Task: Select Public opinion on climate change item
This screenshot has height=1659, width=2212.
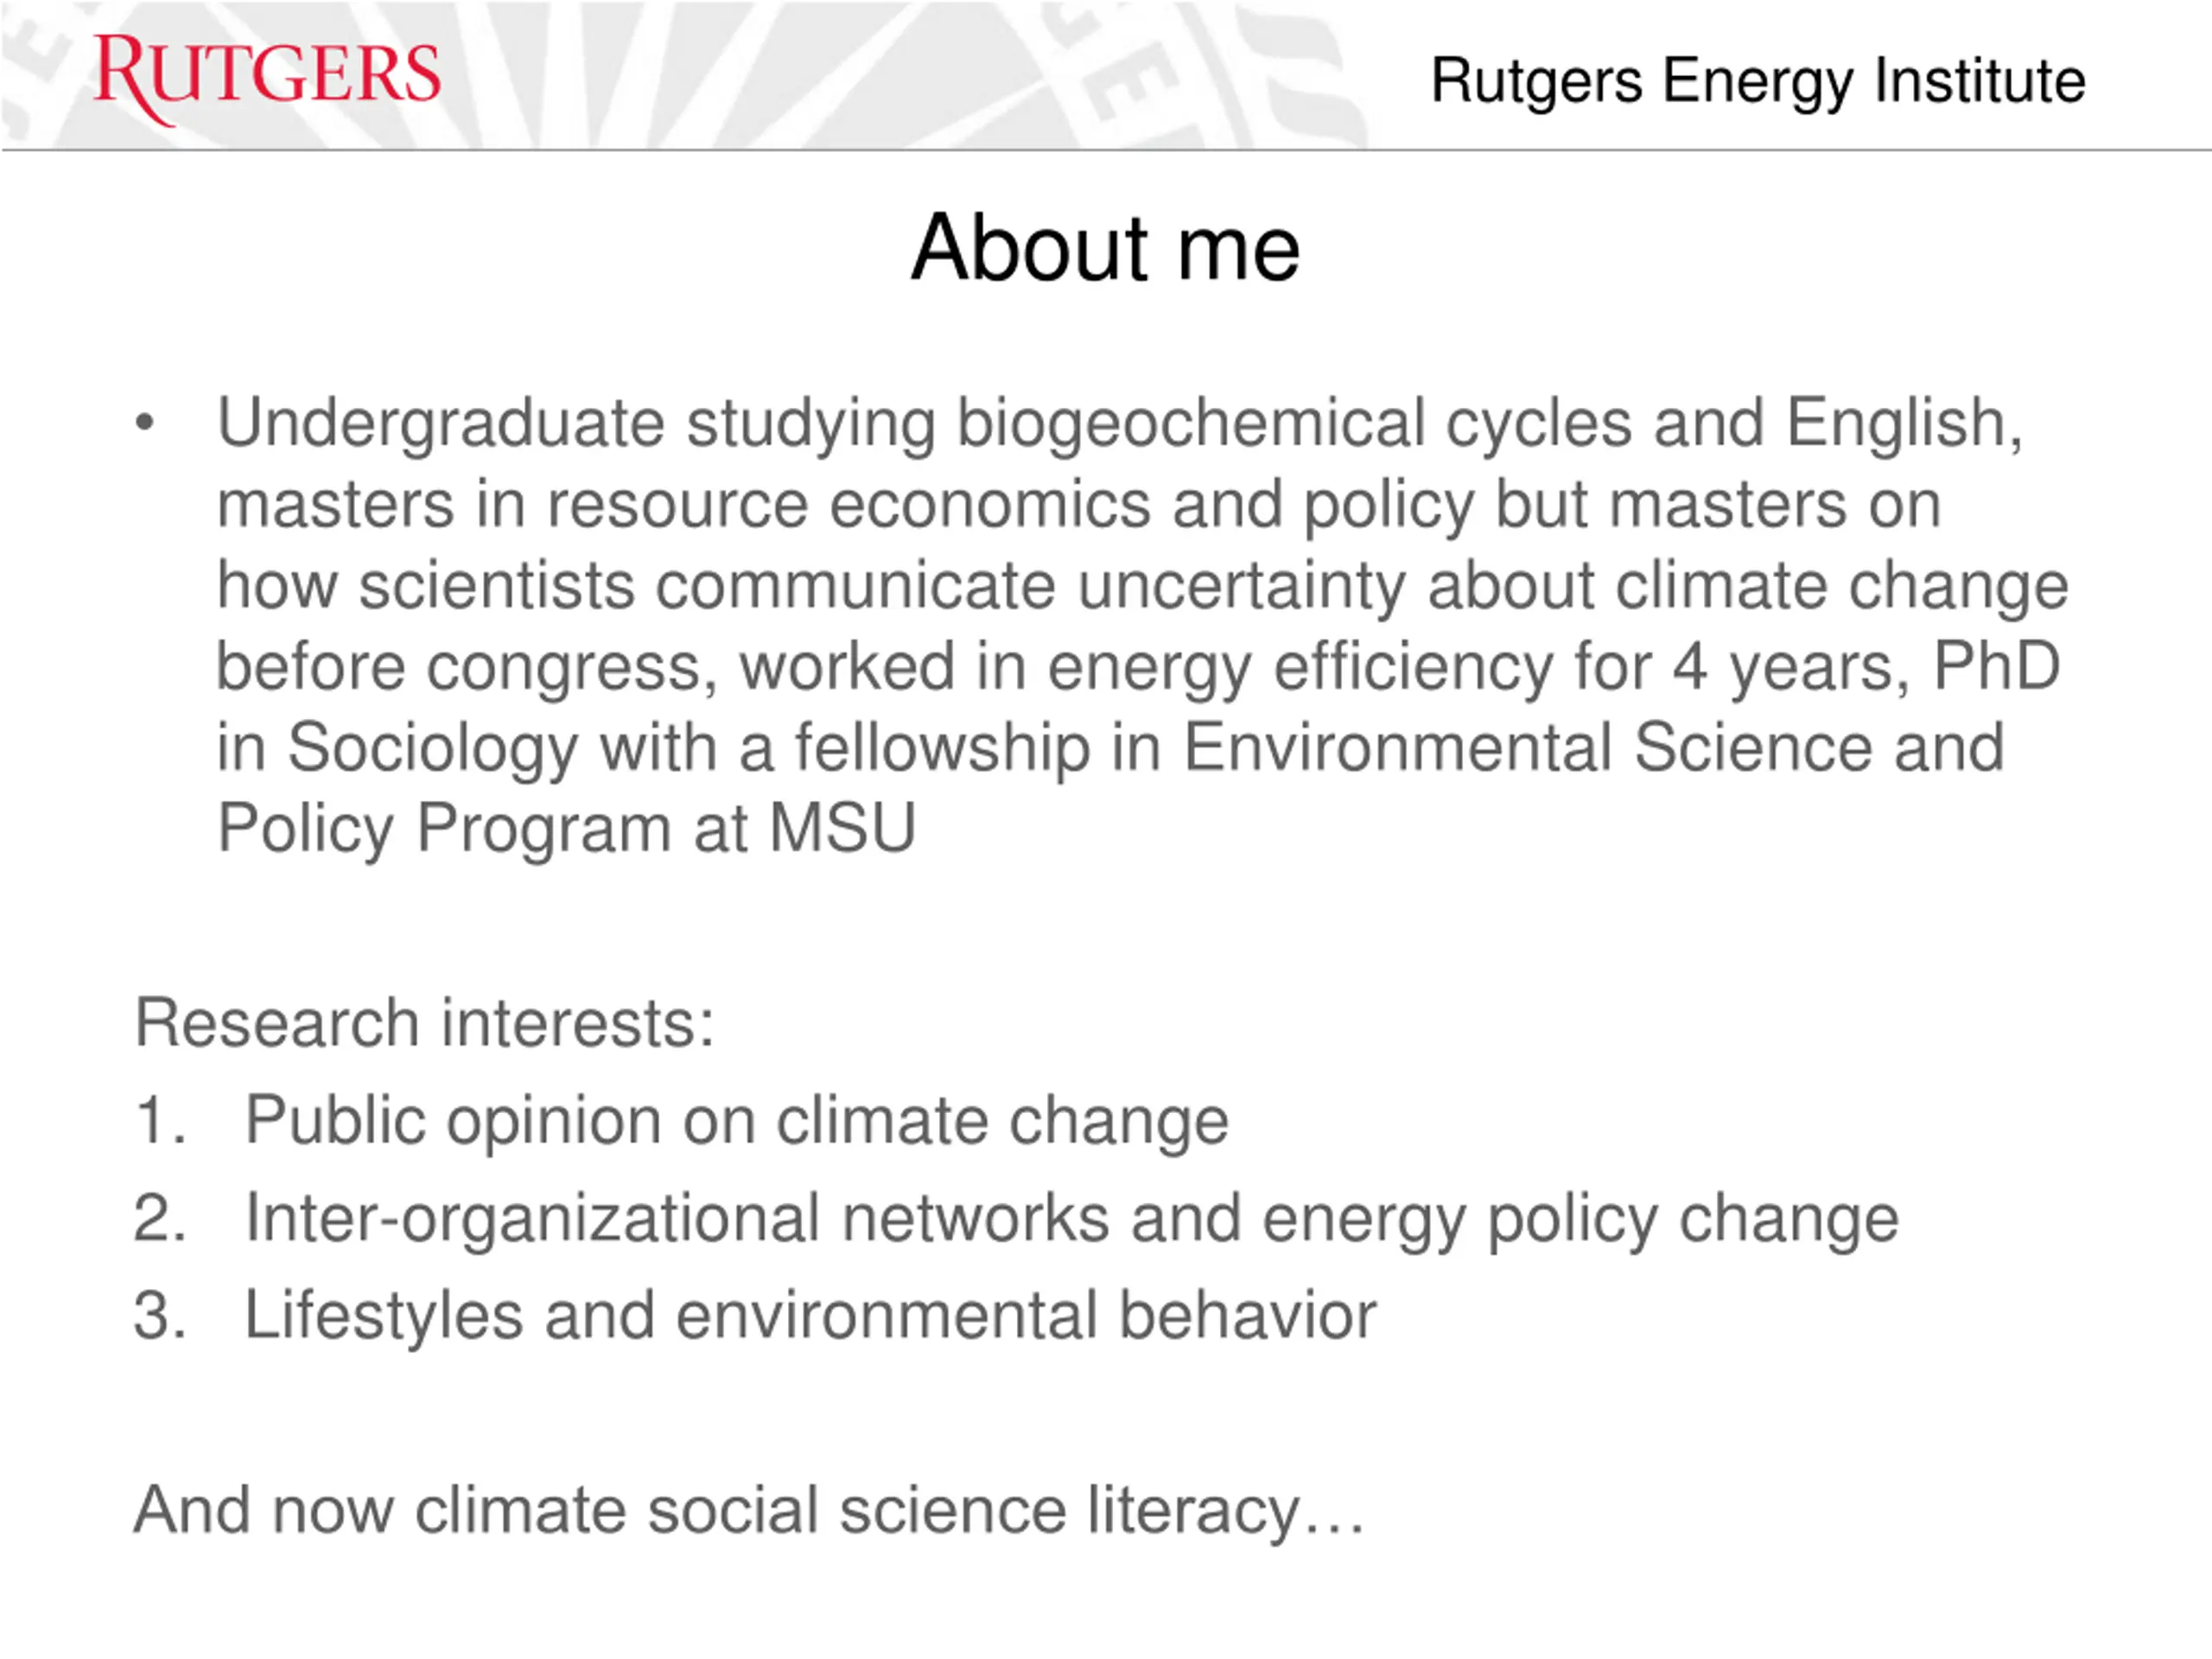Action: click(x=737, y=1122)
